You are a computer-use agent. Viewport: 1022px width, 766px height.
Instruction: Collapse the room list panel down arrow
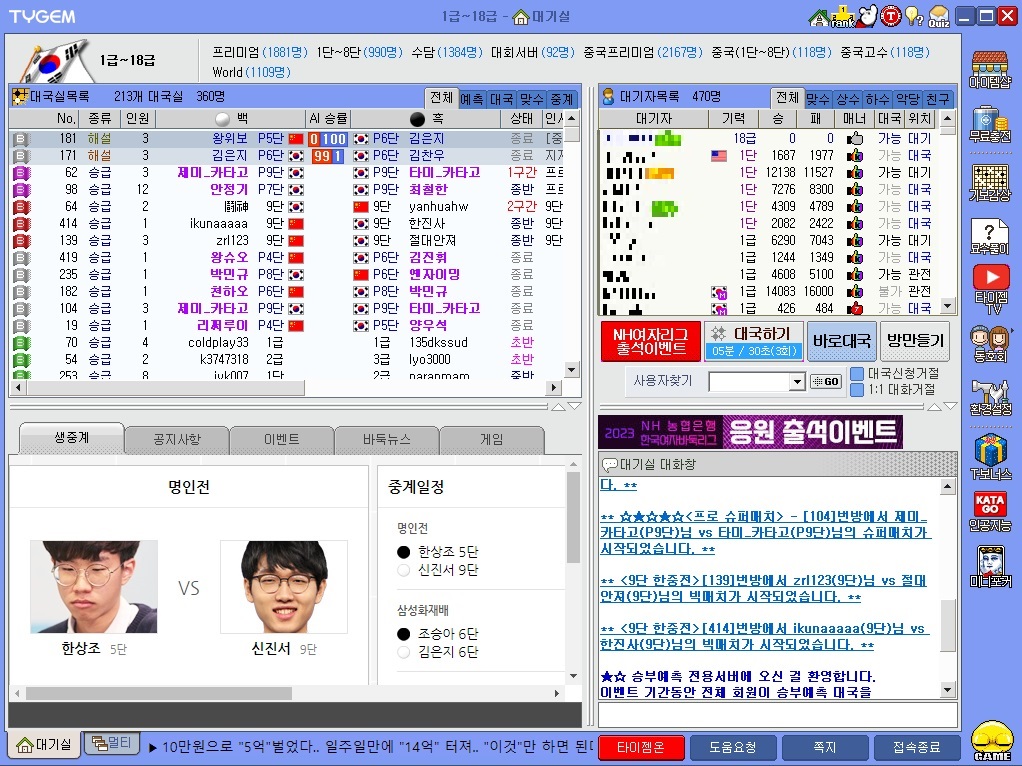pyautogui.click(x=574, y=407)
